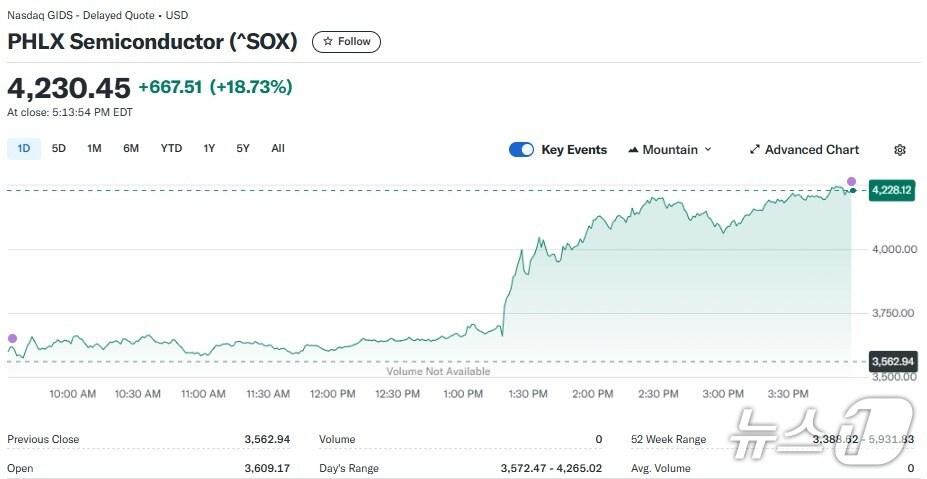
Task: Click the mountain chart icon beside Mountain
Action: click(633, 150)
